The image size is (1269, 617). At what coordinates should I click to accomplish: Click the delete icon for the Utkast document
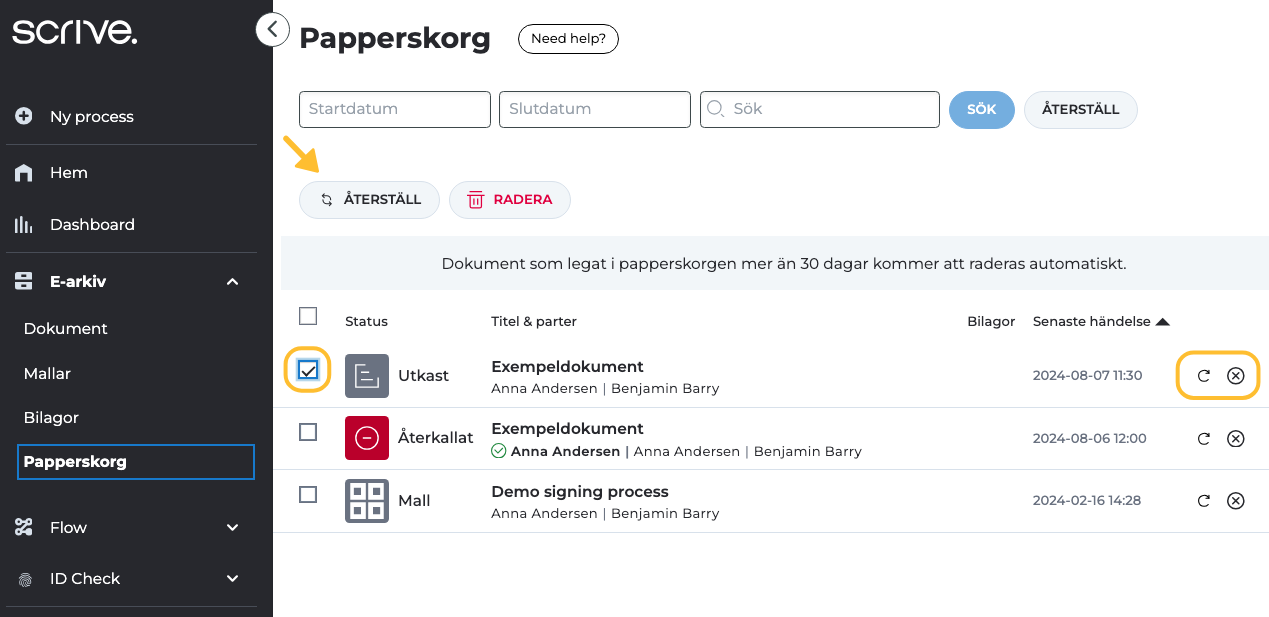[1236, 376]
